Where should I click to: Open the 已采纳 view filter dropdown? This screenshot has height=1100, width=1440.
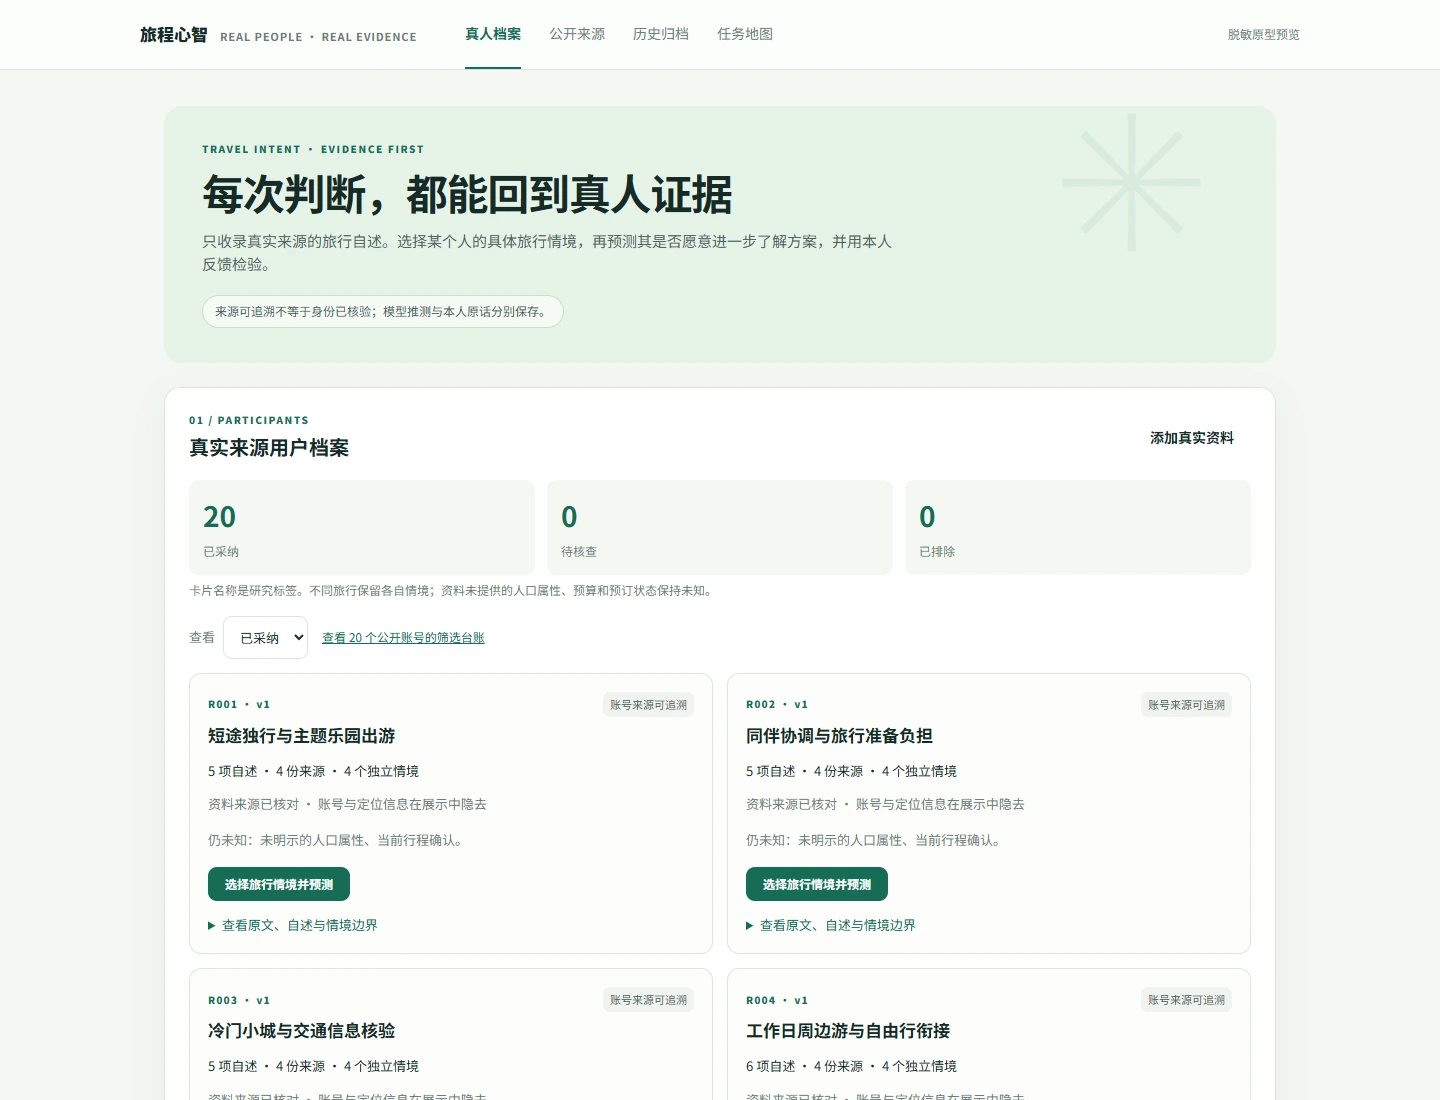coord(265,637)
